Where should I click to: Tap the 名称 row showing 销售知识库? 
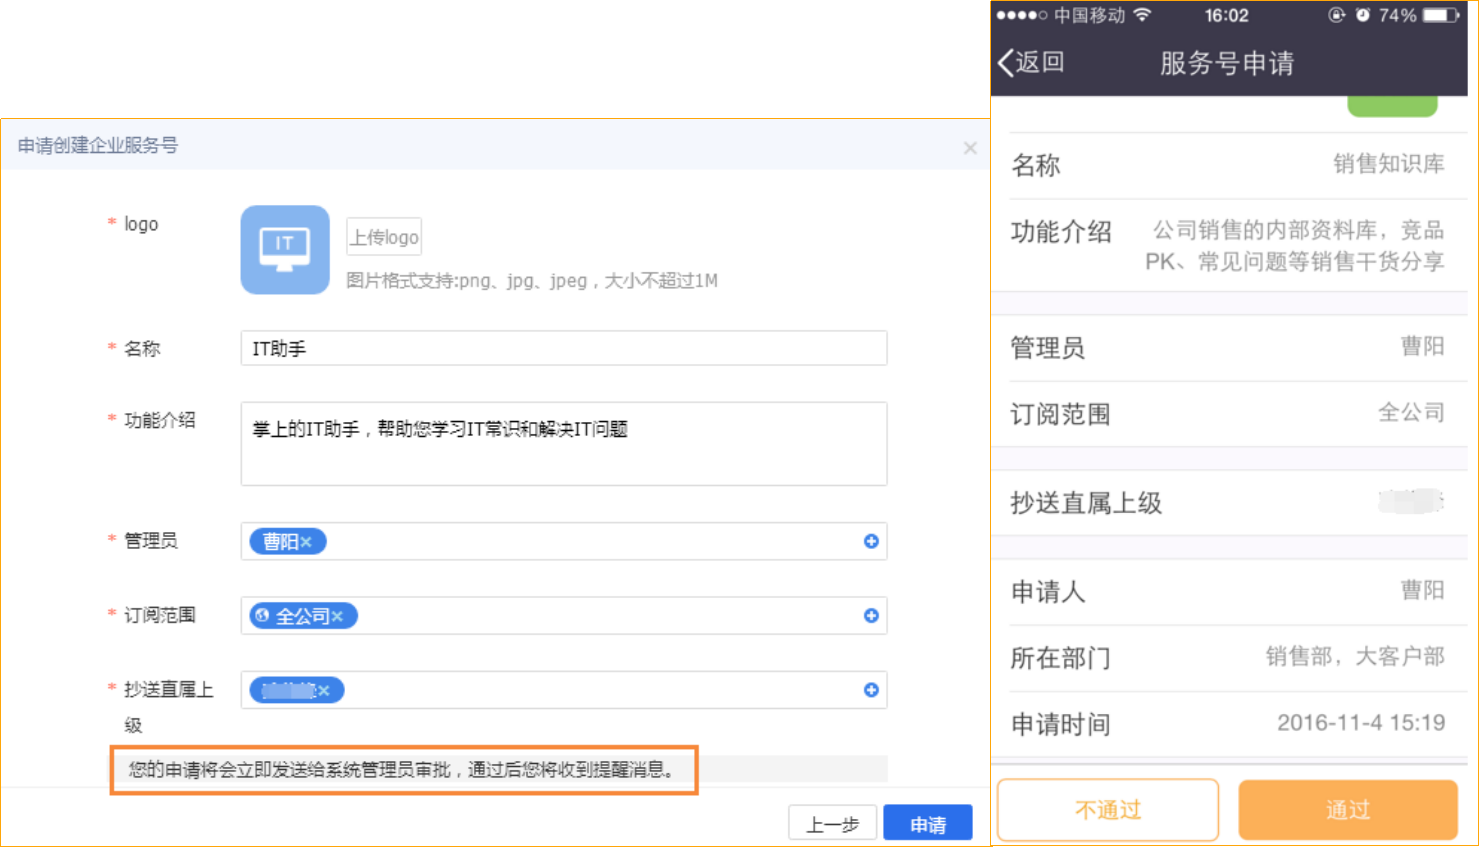pyautogui.click(x=1229, y=165)
